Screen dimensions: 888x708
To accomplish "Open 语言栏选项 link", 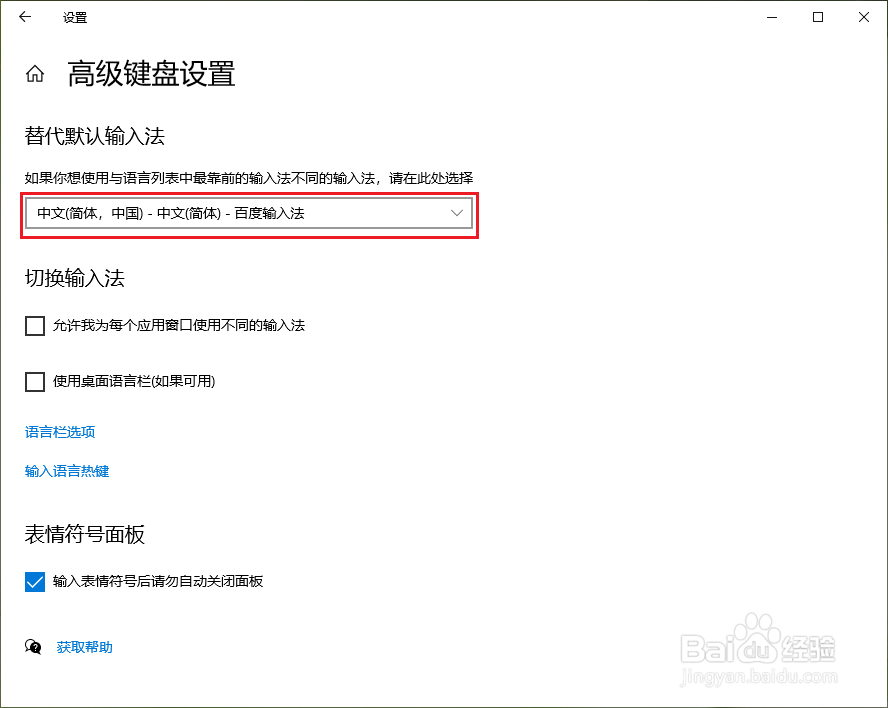I will [59, 432].
